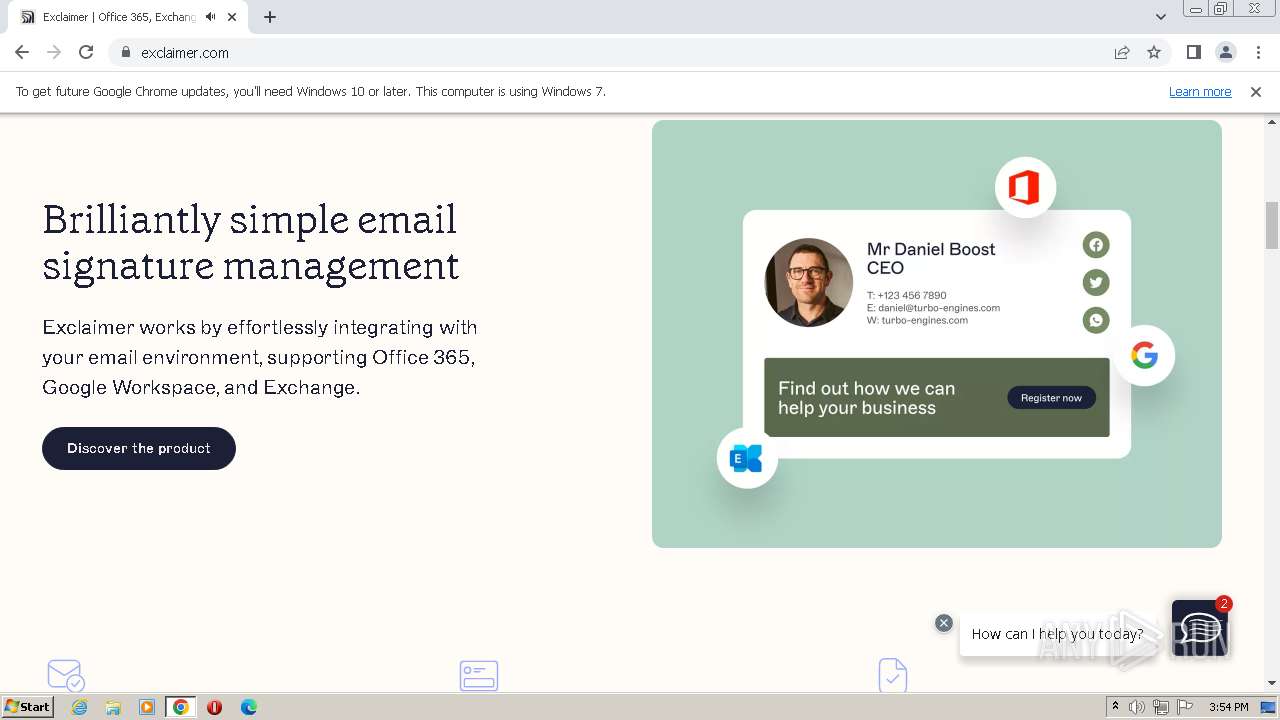This screenshot has width=1280, height=720.
Task: Click the network tray icon
Action: (1161, 707)
